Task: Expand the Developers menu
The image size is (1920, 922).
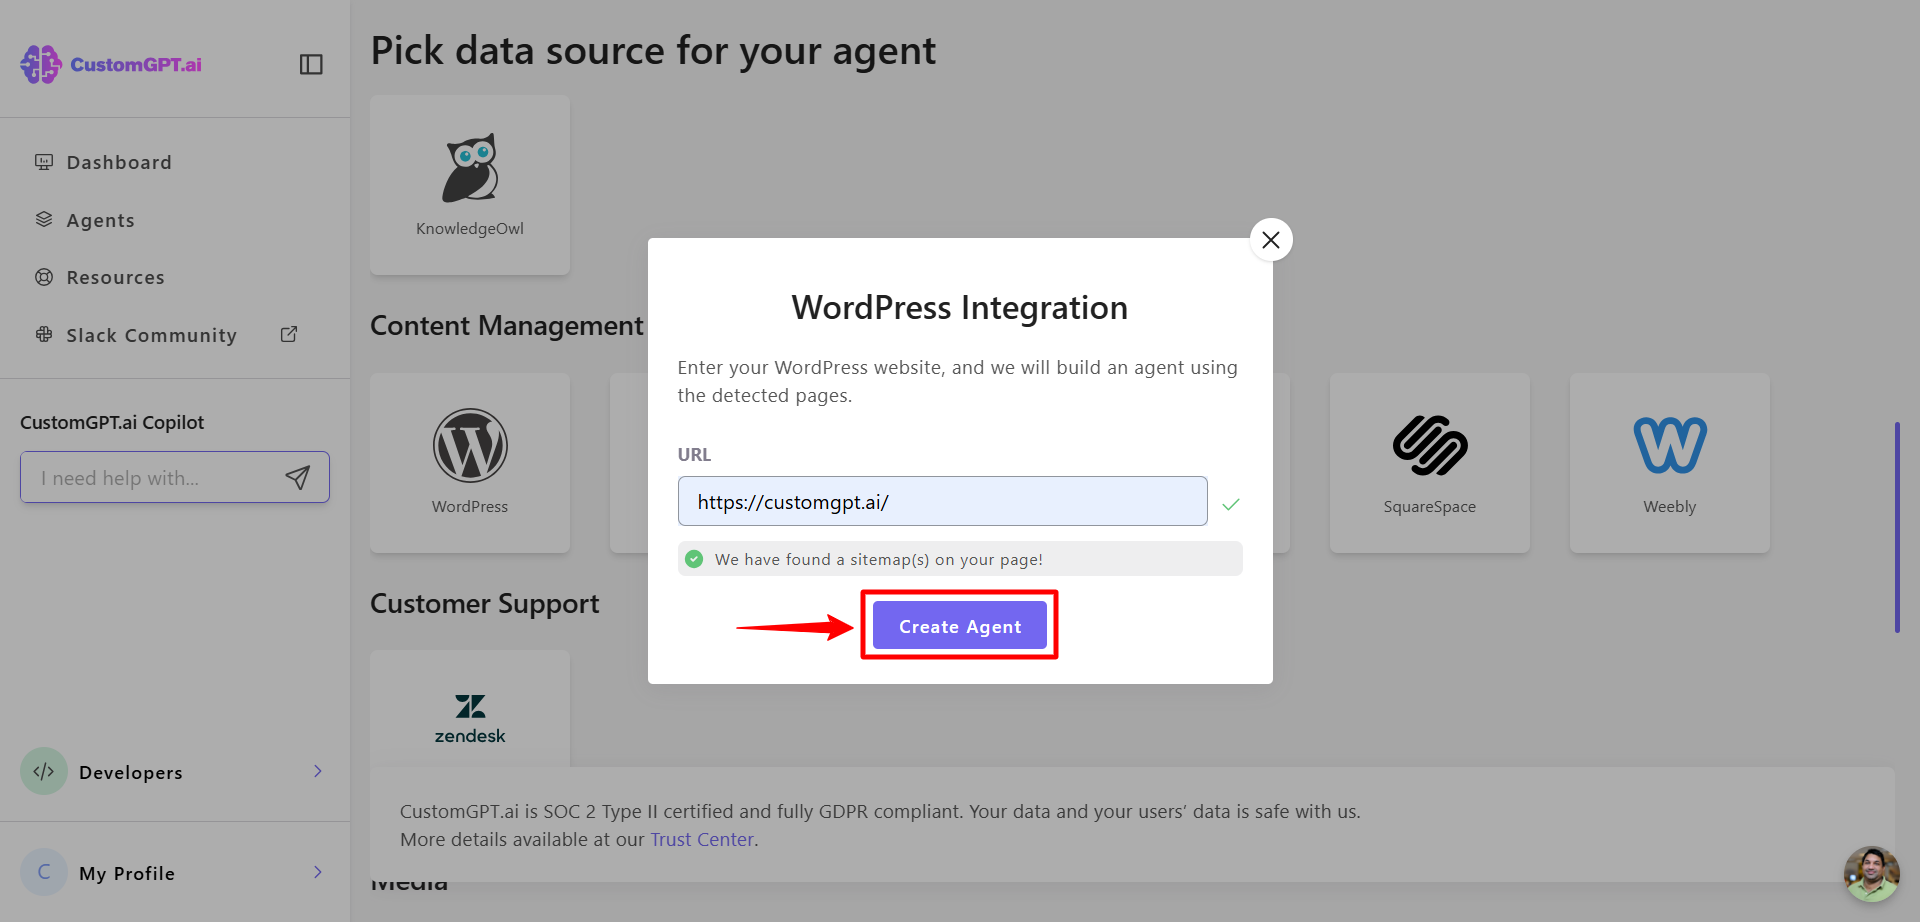Action: point(318,771)
